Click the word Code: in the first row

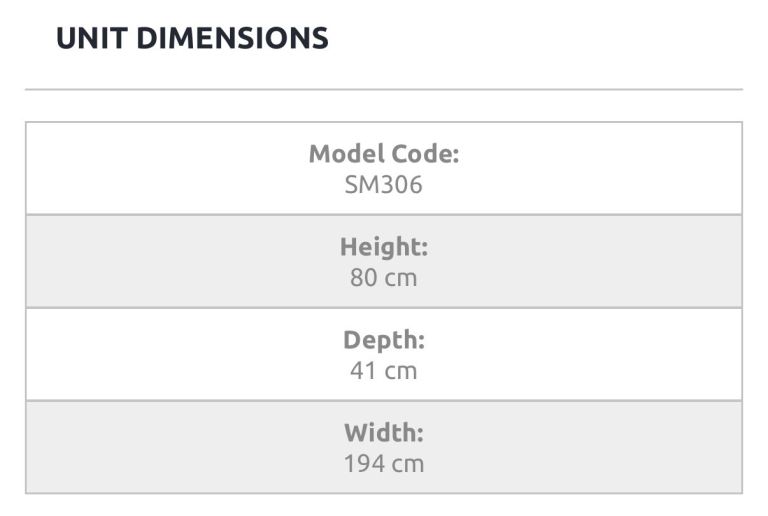coord(424,154)
